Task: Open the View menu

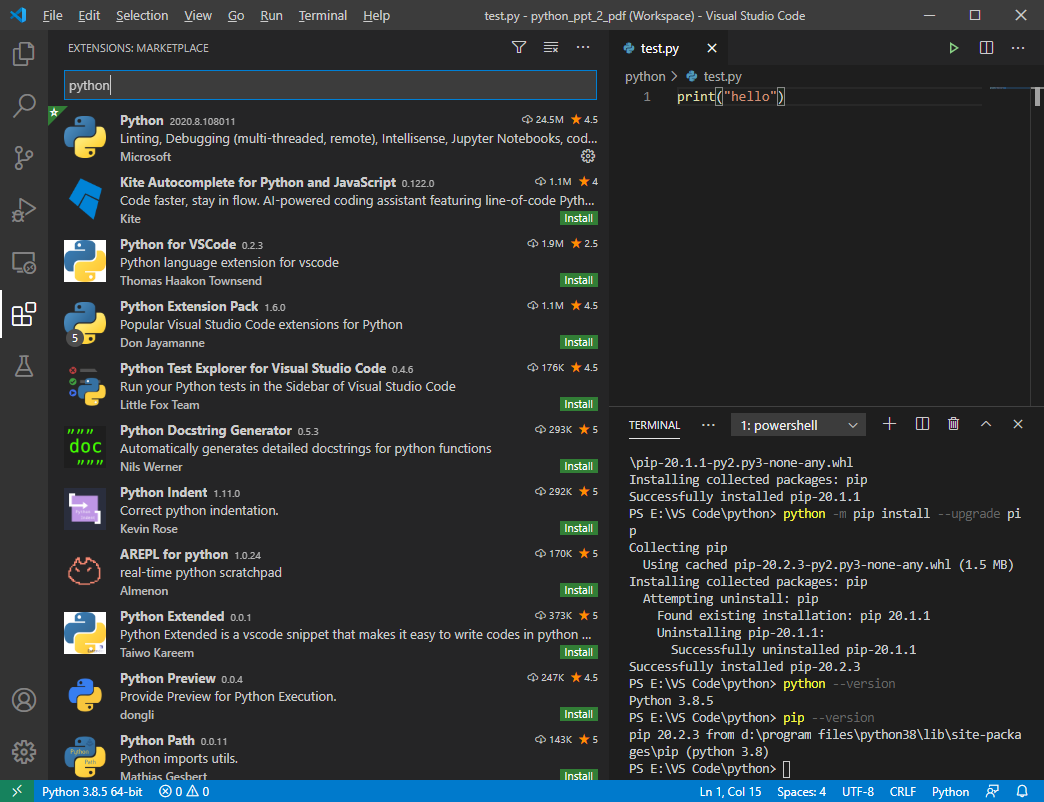Action: click(198, 15)
